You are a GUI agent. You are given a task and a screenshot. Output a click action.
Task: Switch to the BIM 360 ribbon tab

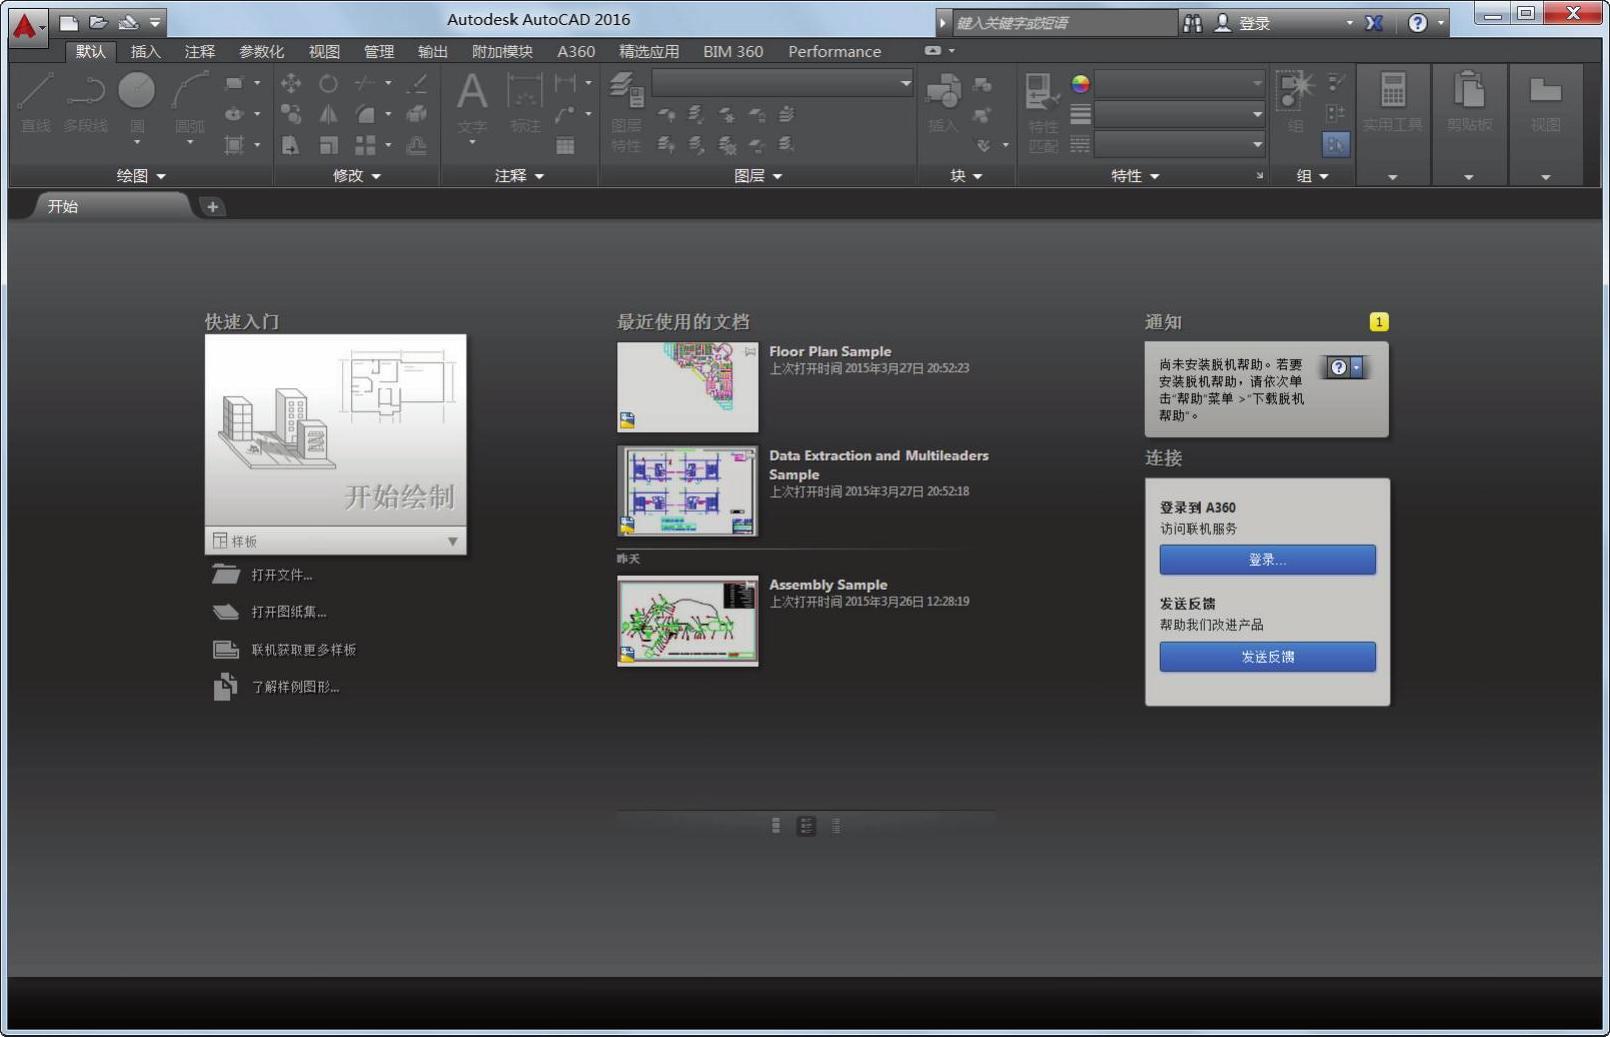pos(733,51)
